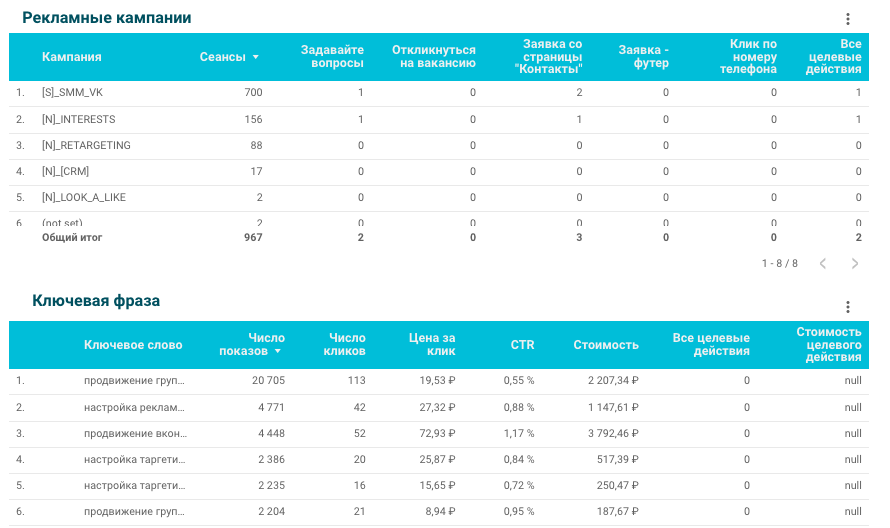Go to next page of campaigns table
The width and height of the screenshot is (890, 528).
(x=854, y=263)
